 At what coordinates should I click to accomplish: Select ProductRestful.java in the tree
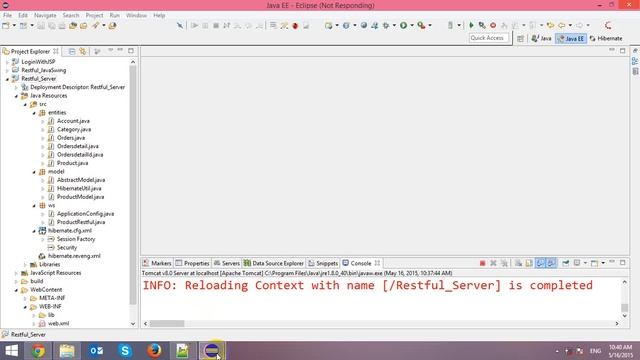coord(80,222)
